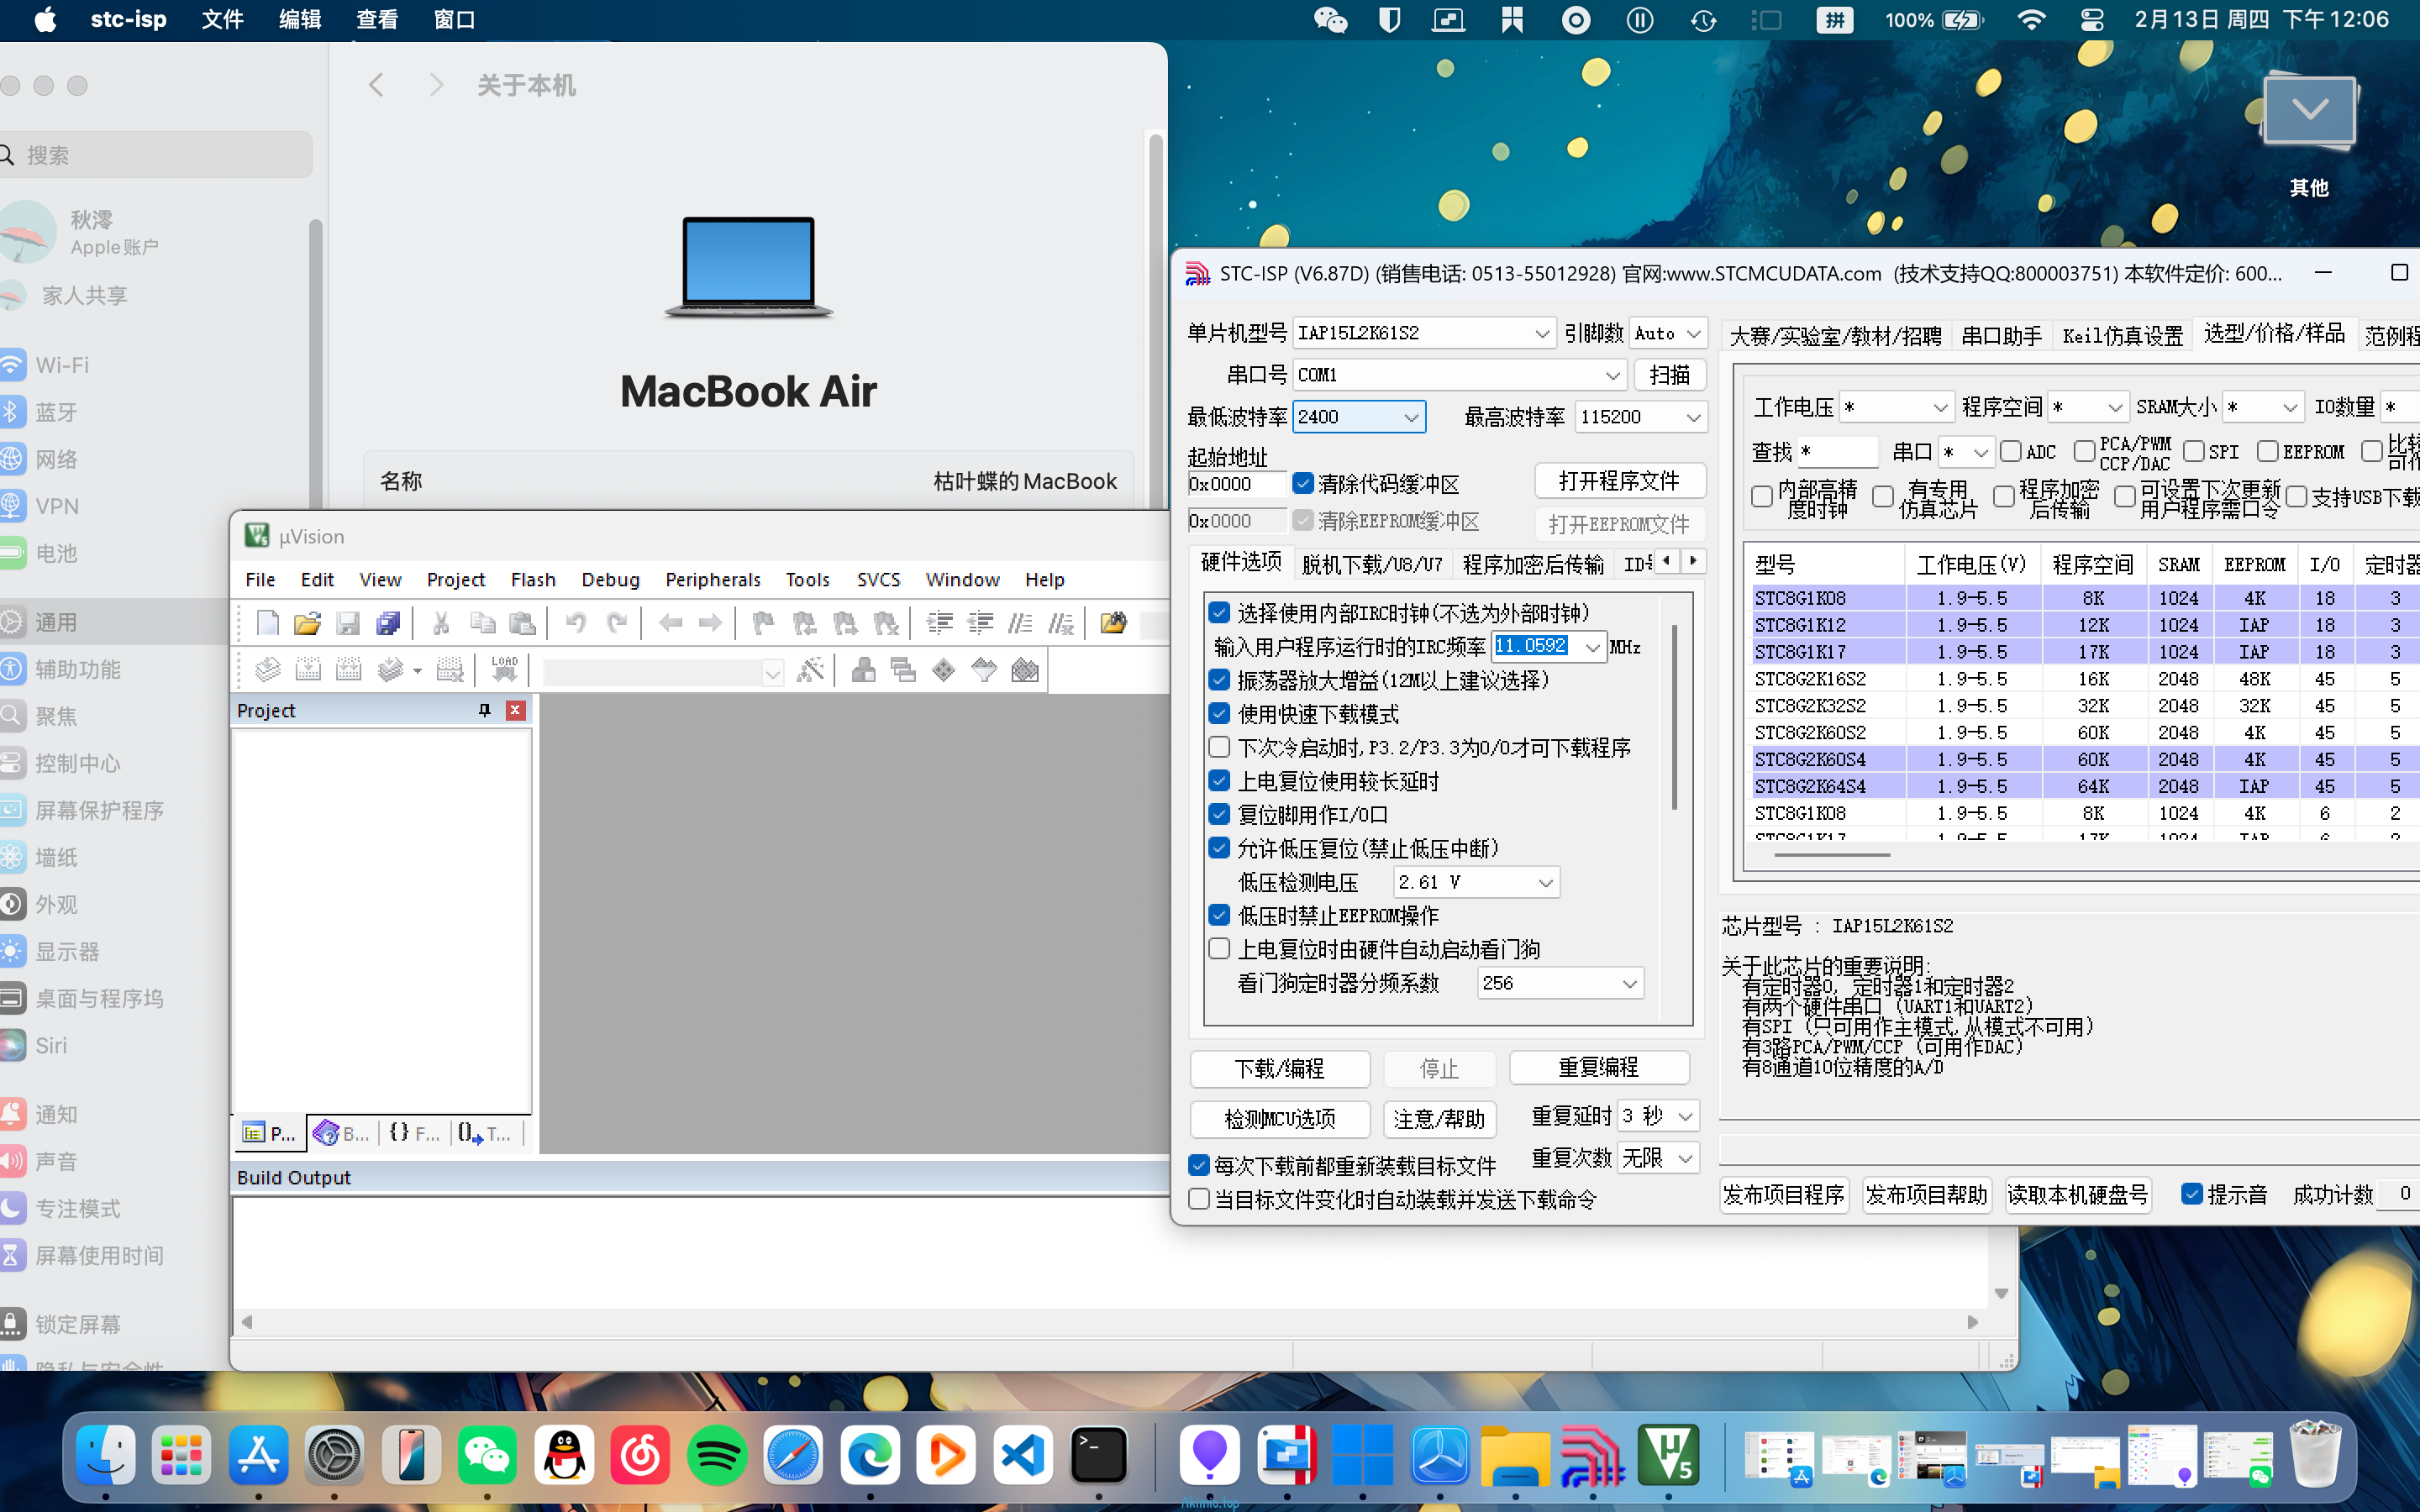2420x1512 pixels.
Task: Open Flash menu in µVision
Action: click(533, 579)
